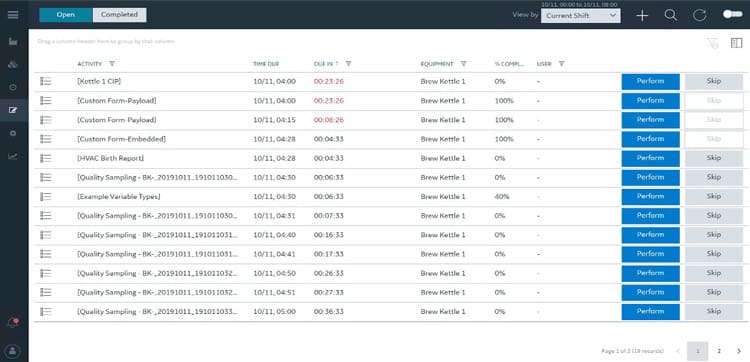Click the 00:08:26 overdue value
The width and height of the screenshot is (750, 362).
(329, 120)
